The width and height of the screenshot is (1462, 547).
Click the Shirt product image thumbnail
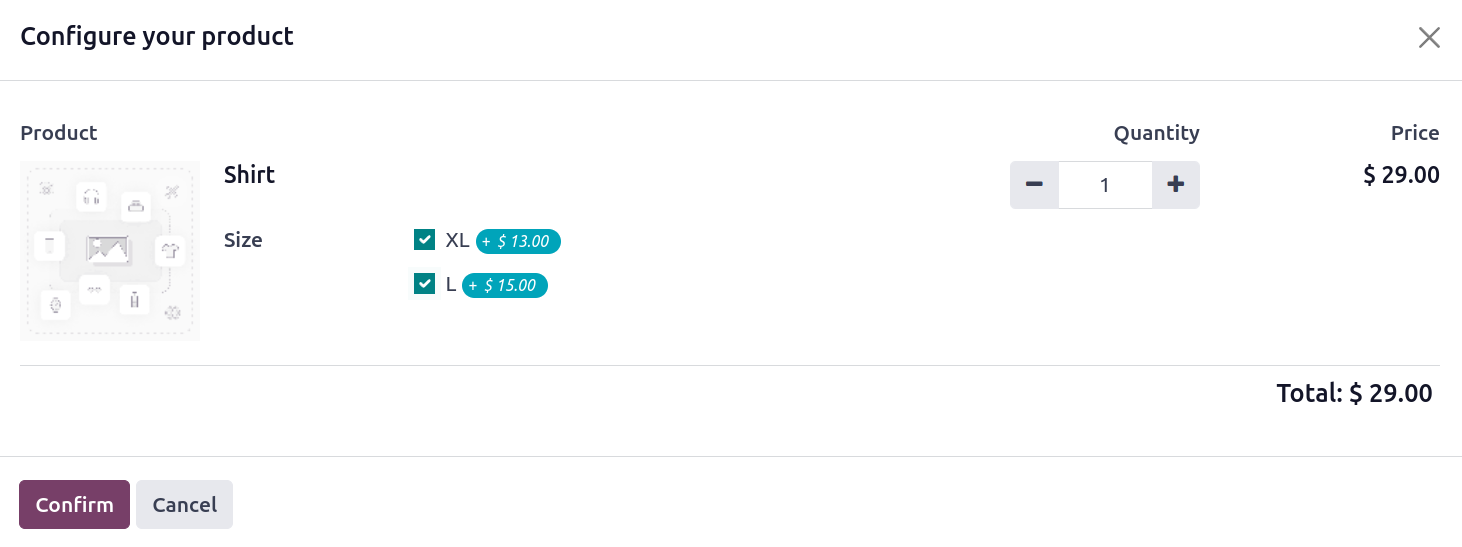[110, 251]
